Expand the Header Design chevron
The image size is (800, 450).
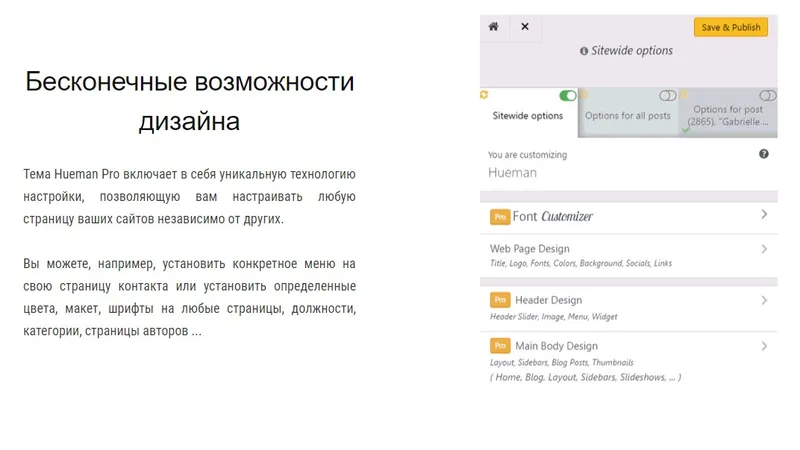(764, 301)
